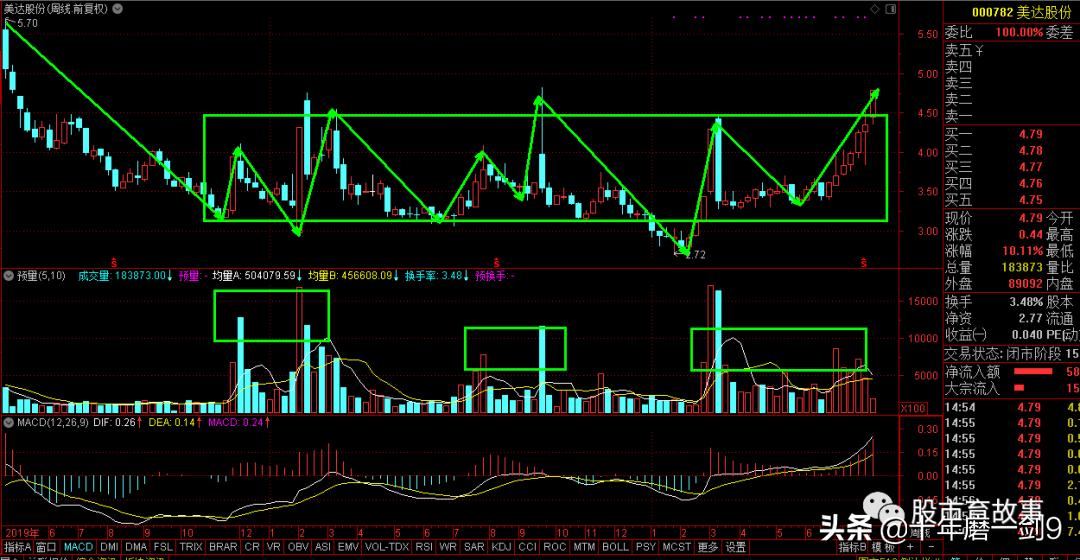This screenshot has width=1080, height=560.
Task: Switch to the OBV indicator tab
Action: 298,547
